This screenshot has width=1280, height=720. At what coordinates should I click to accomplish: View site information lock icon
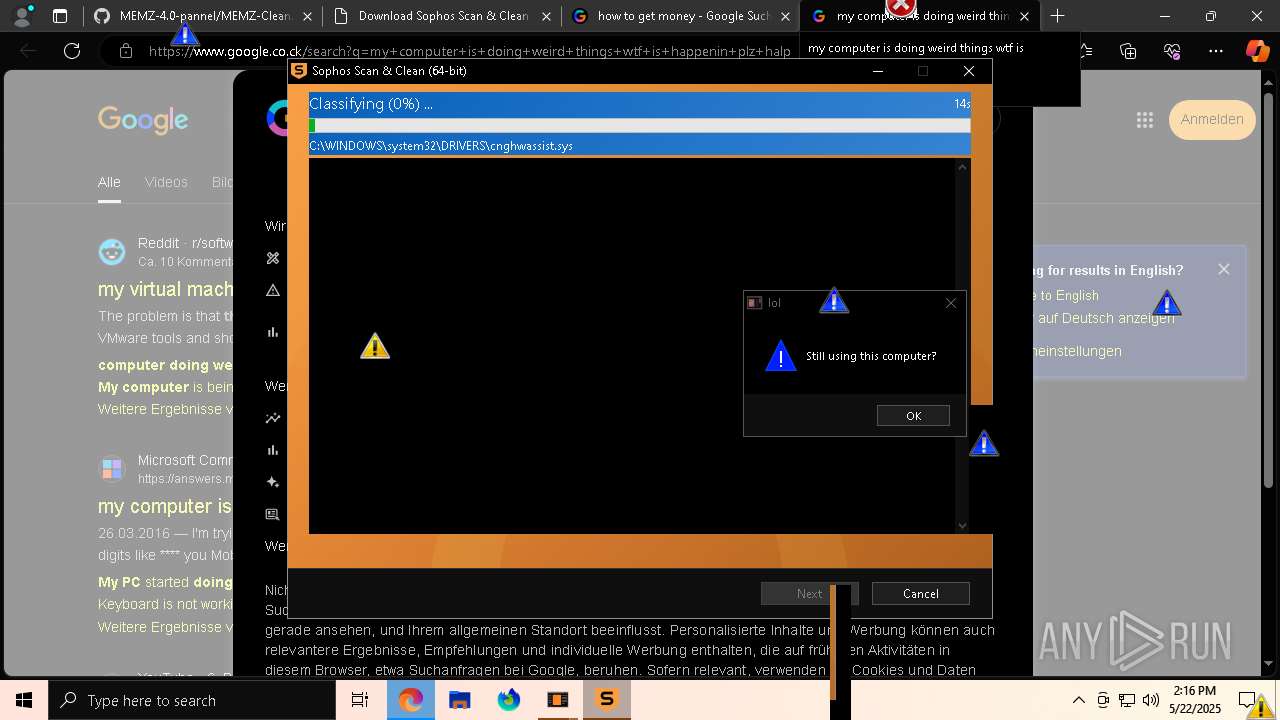coord(125,51)
